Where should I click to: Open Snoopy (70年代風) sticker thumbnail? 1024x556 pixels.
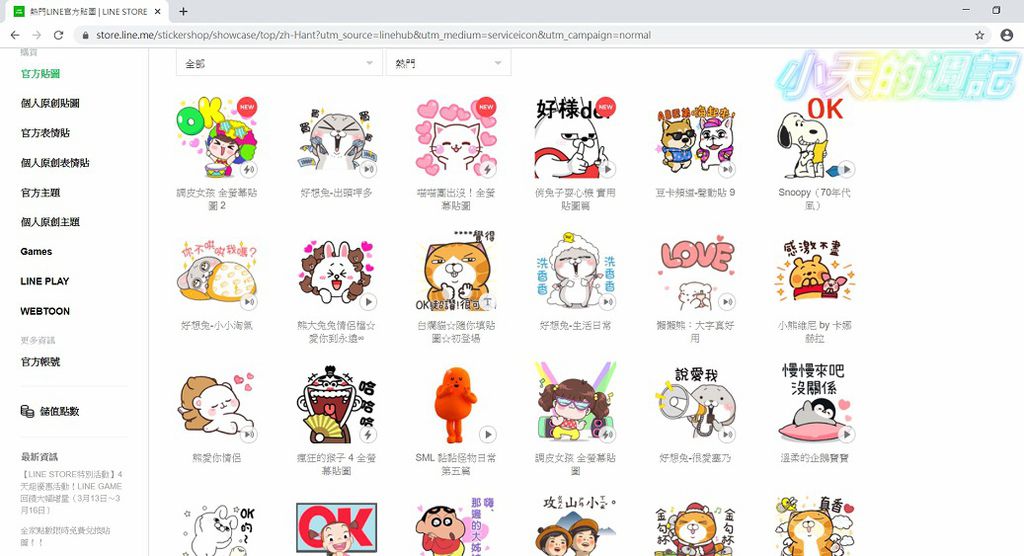point(814,137)
